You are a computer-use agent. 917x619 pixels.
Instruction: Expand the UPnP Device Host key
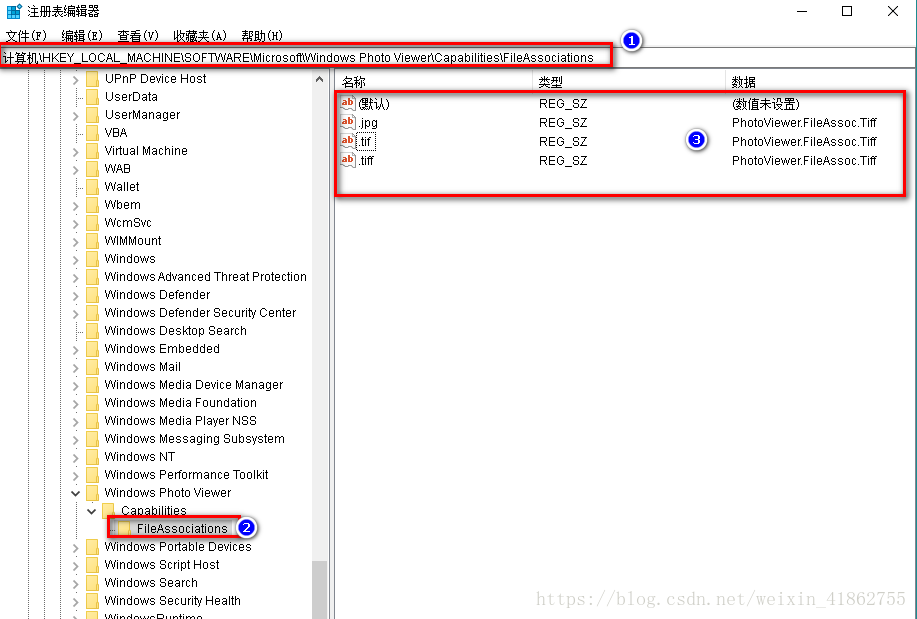pyautogui.click(x=75, y=80)
